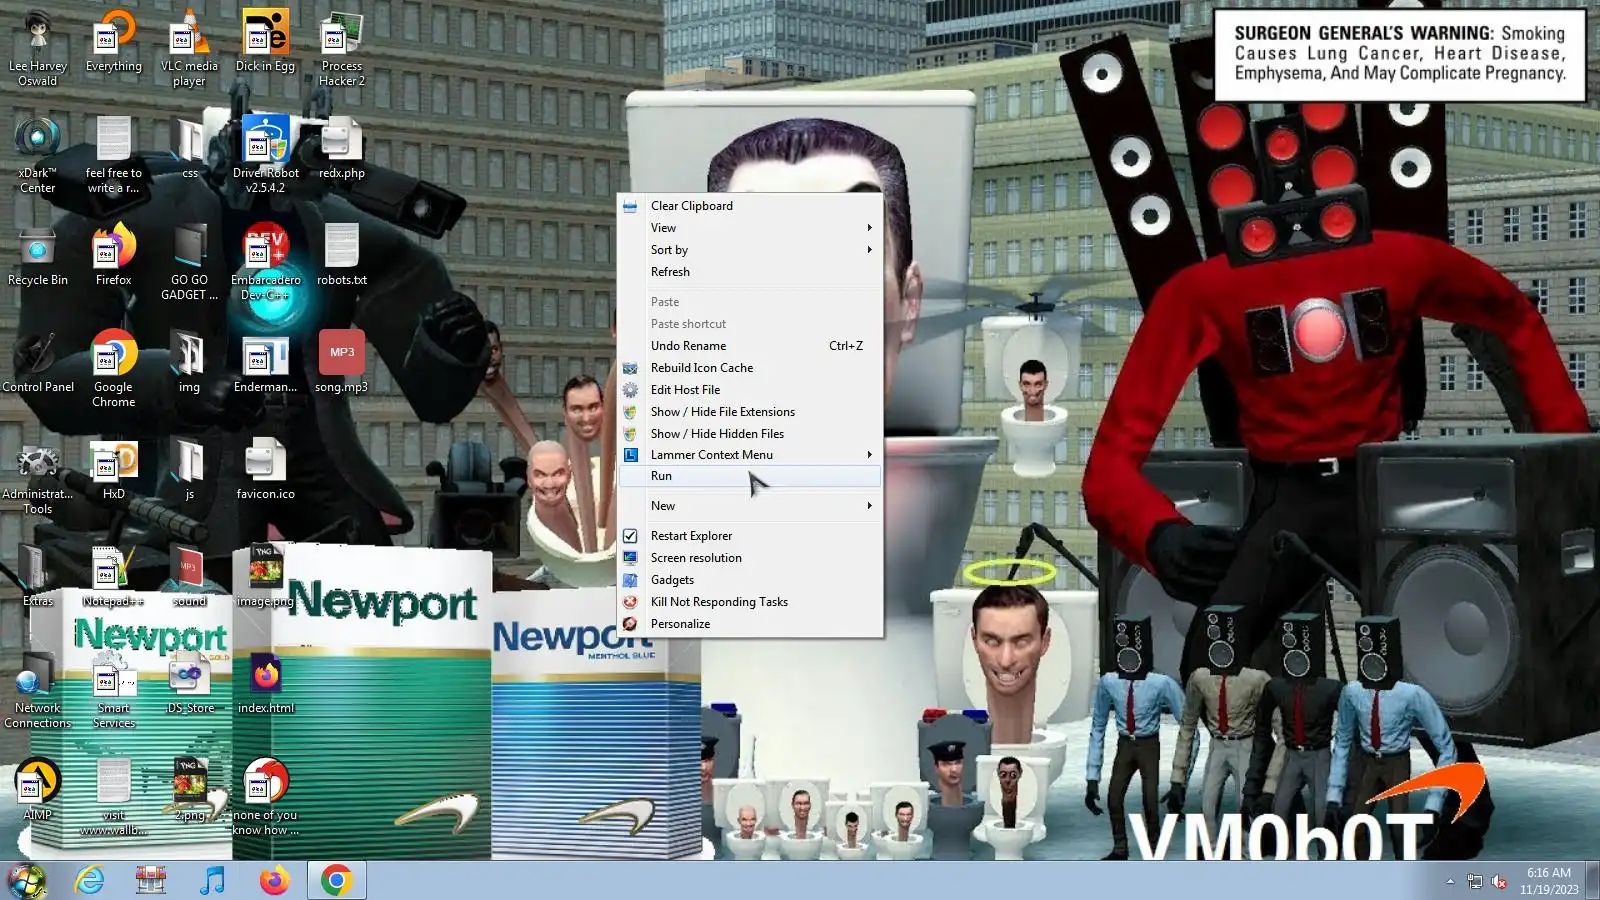The height and width of the screenshot is (900, 1600).
Task: Choose Personalize from the context menu
Action: 750,624
